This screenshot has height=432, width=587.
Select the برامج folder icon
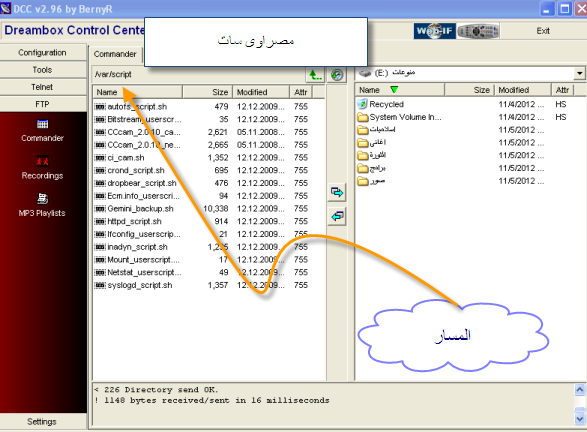362,168
